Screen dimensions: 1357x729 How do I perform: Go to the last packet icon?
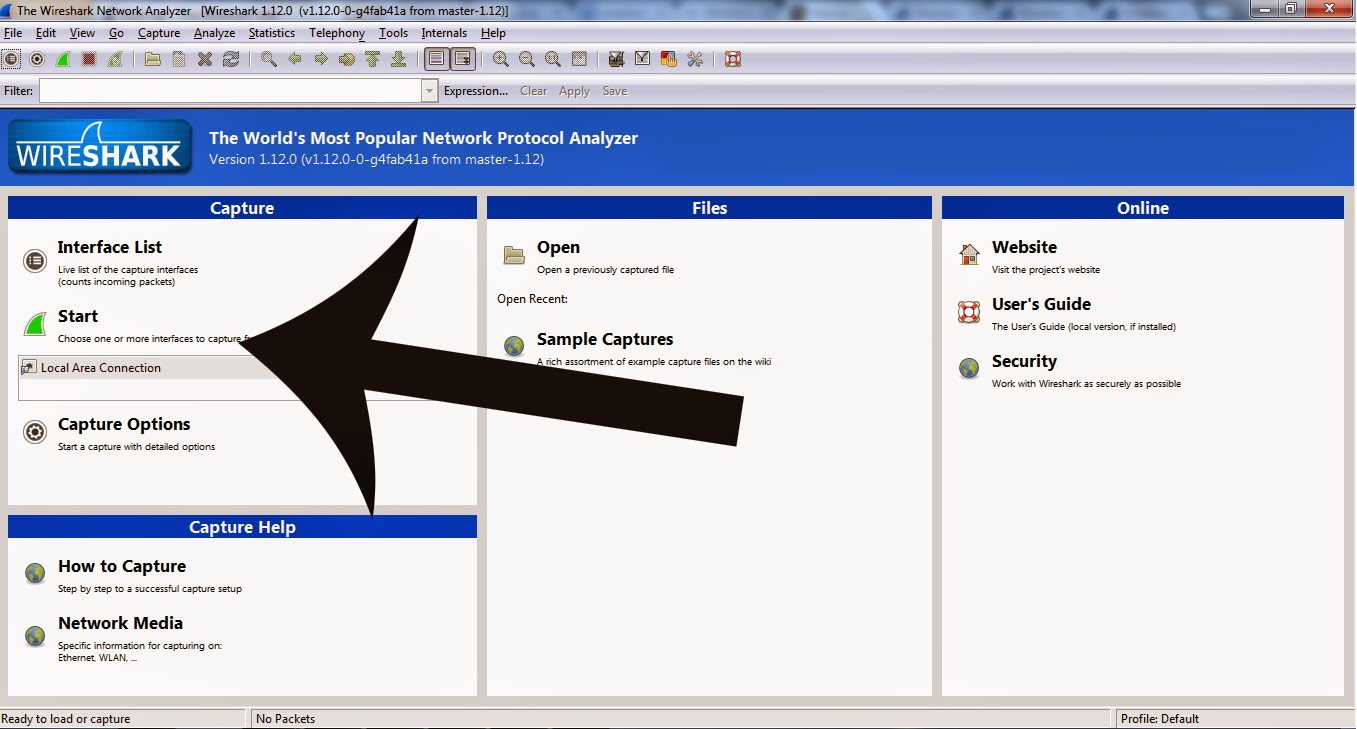[x=398, y=59]
